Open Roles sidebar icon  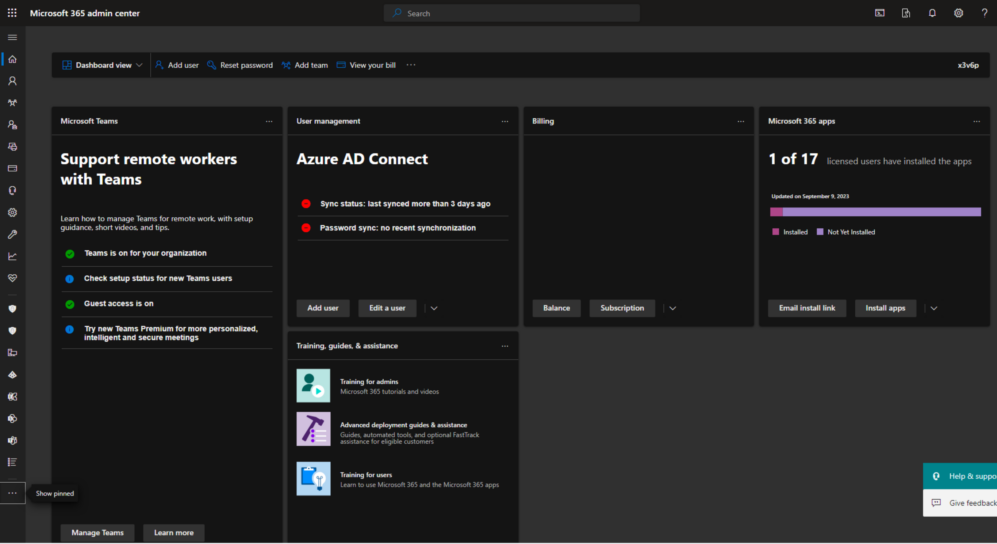point(12,125)
